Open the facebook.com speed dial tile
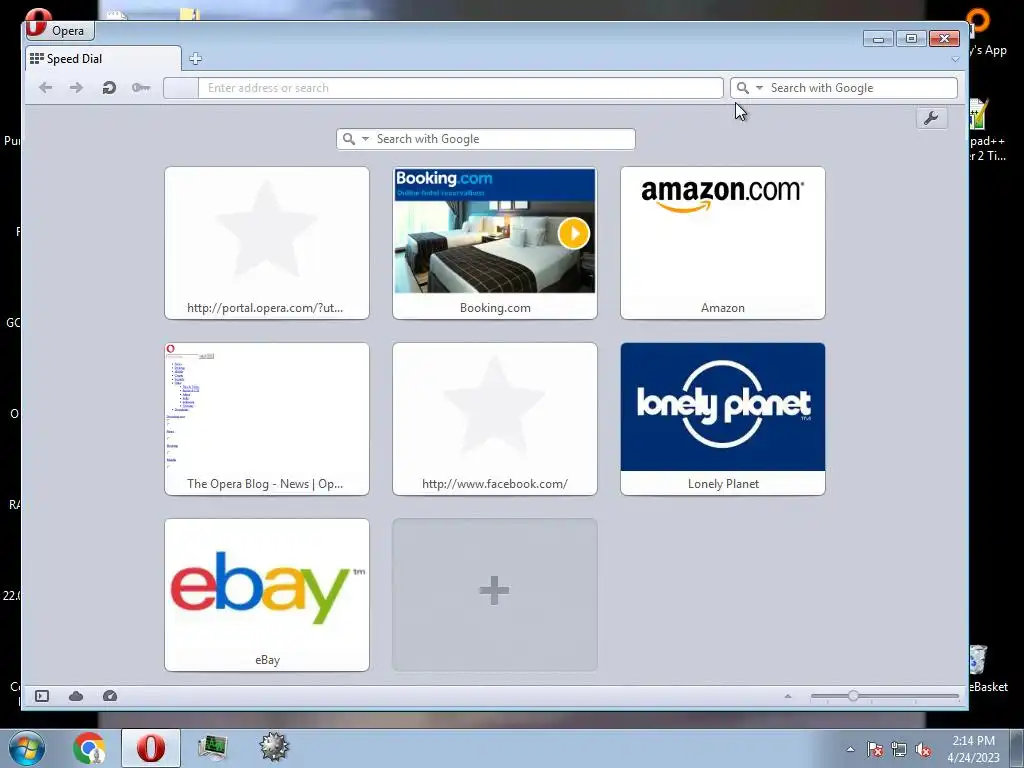The width and height of the screenshot is (1024, 768). pos(494,419)
